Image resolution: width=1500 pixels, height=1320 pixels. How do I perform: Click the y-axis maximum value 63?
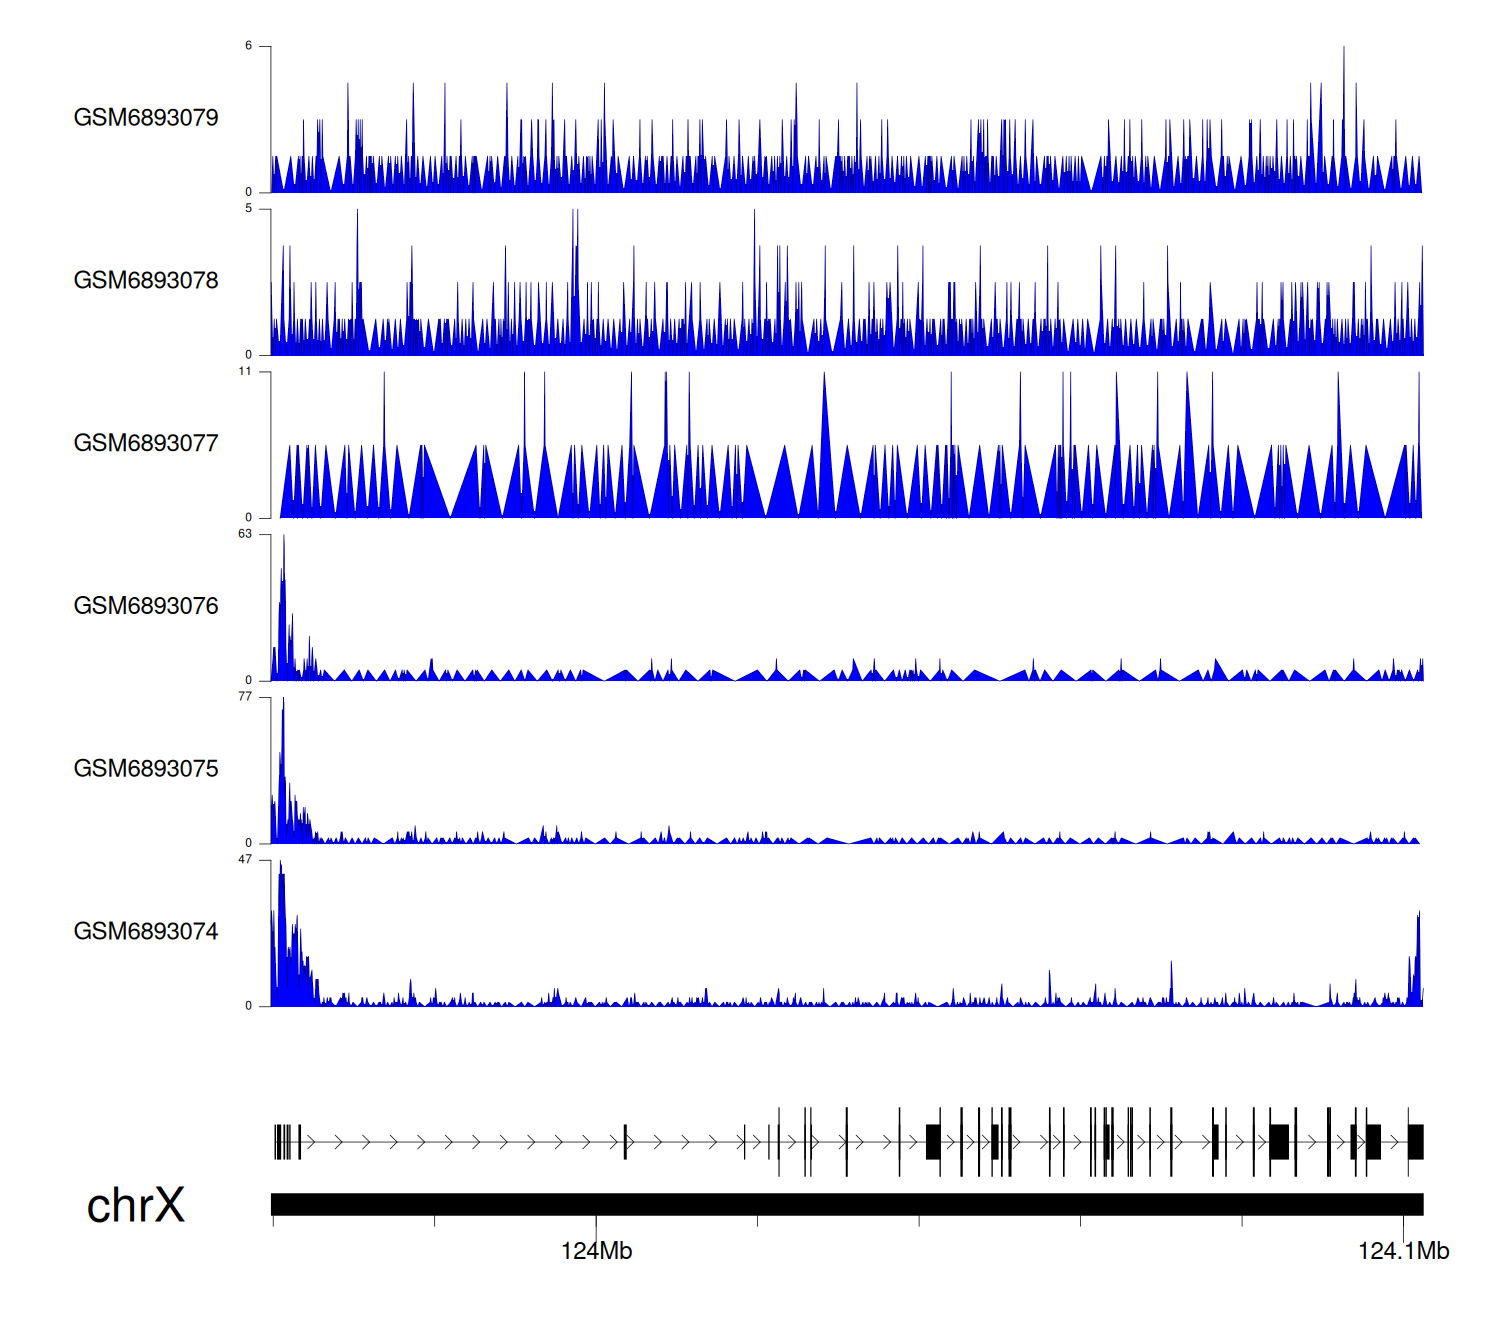pos(245,534)
